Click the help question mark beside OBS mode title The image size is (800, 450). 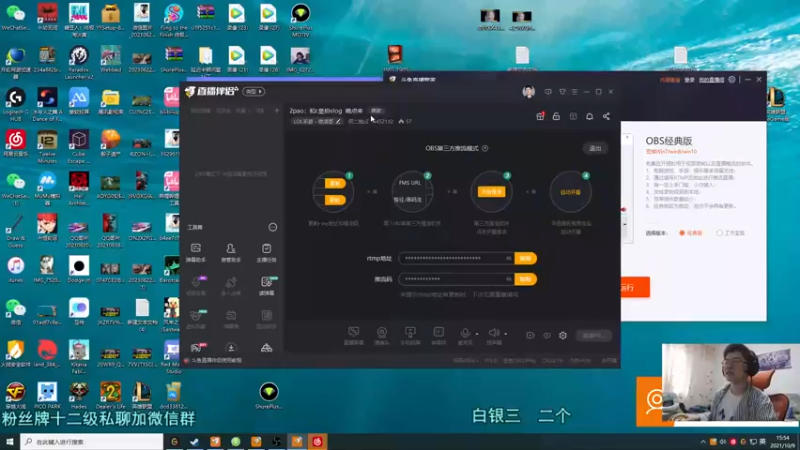click(x=485, y=148)
